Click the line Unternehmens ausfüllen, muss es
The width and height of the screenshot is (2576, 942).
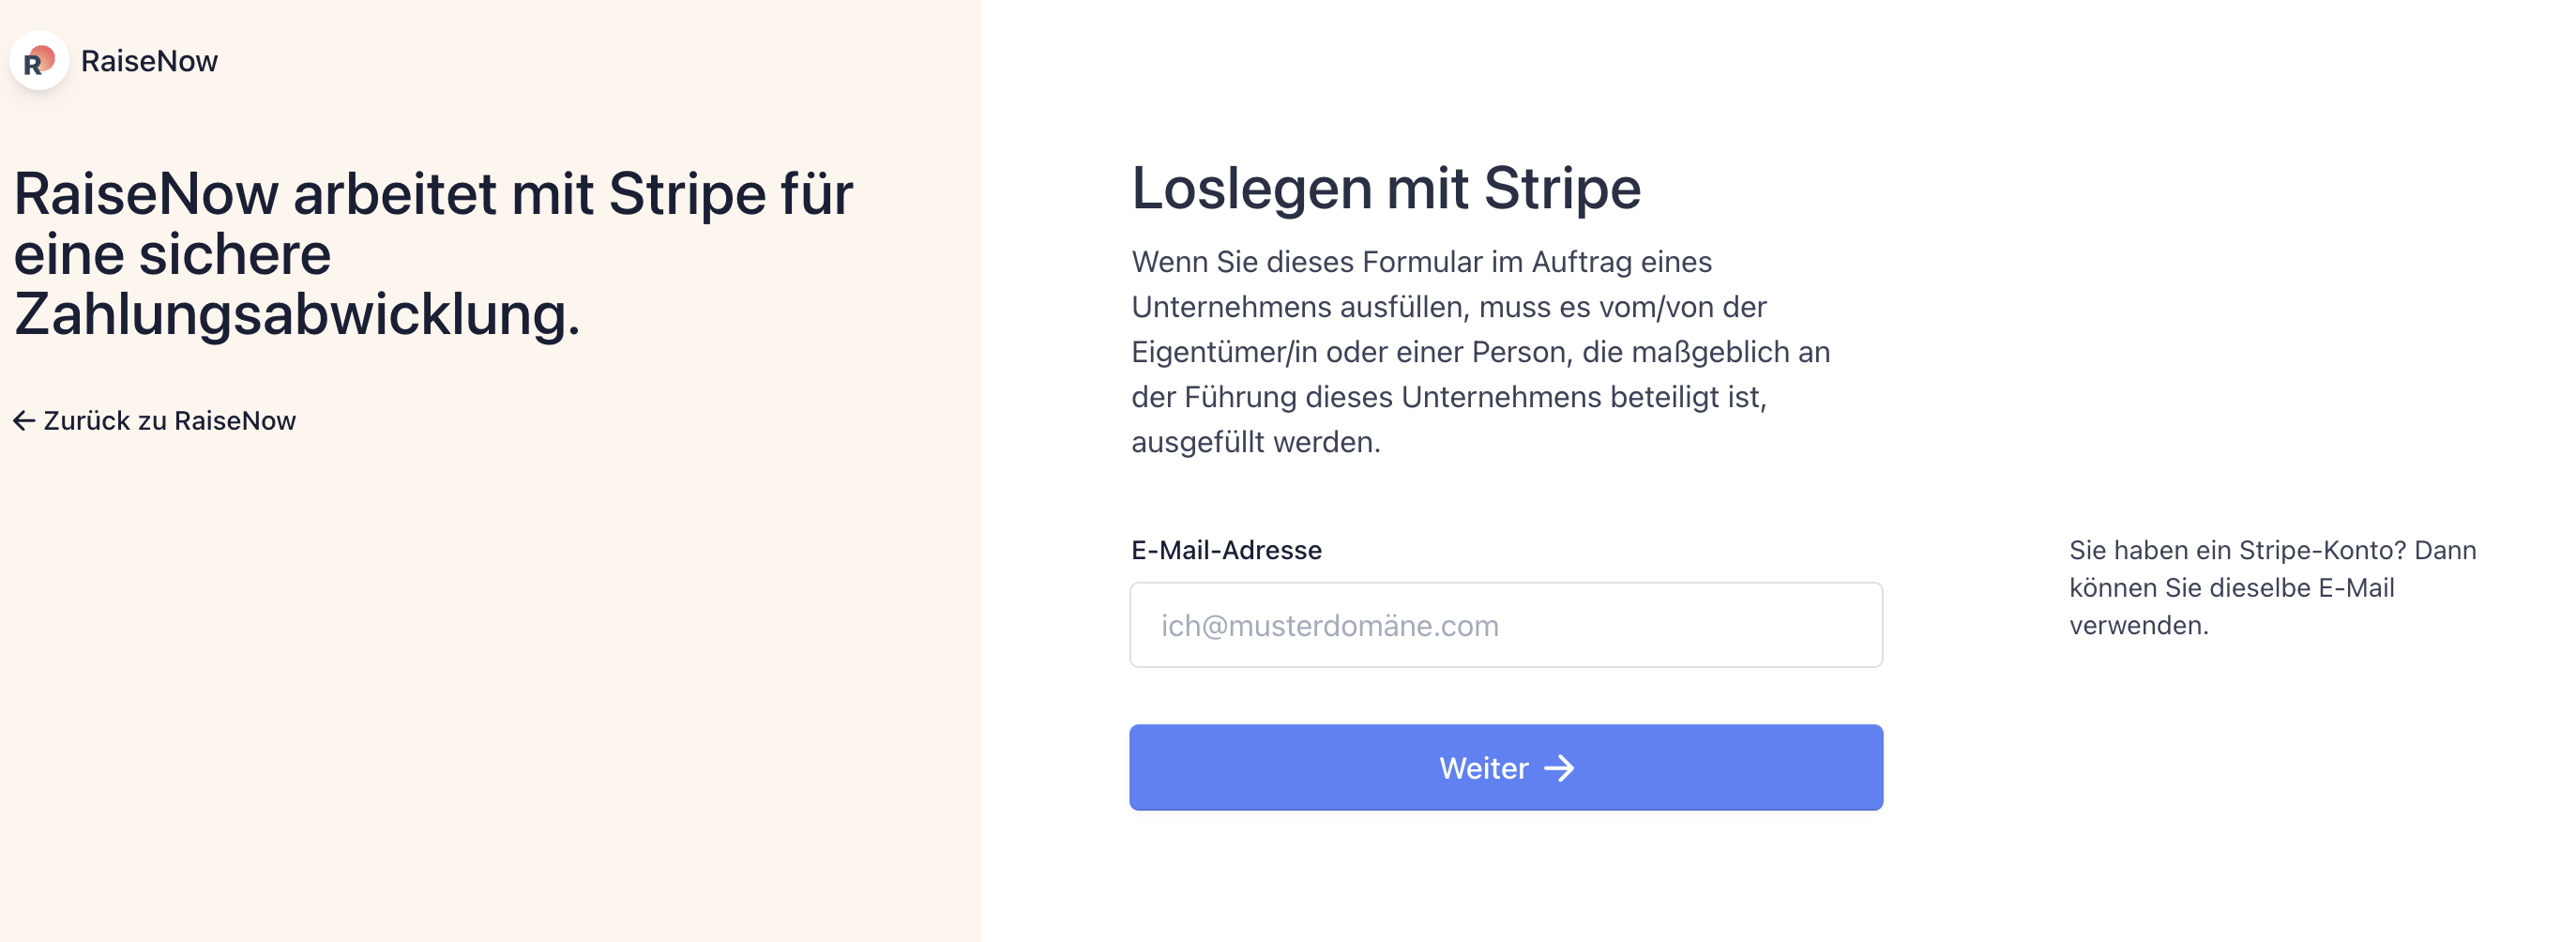point(1448,307)
